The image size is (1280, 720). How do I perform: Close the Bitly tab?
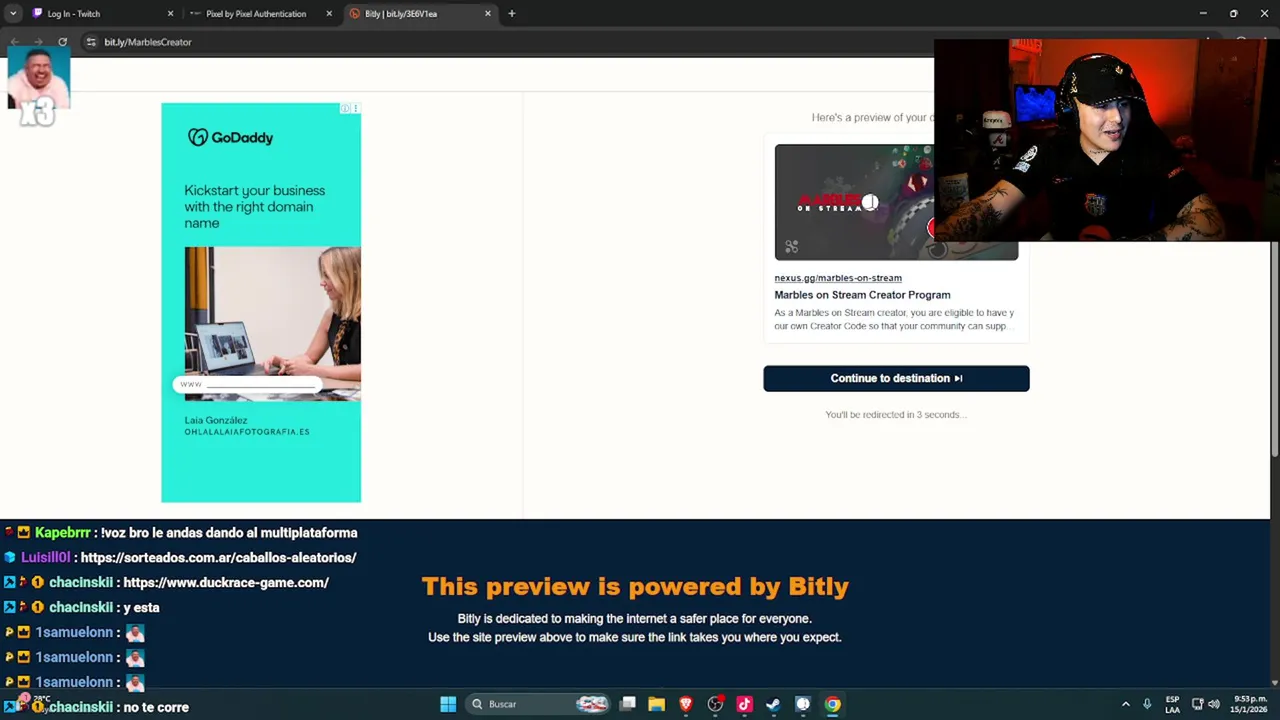[488, 14]
